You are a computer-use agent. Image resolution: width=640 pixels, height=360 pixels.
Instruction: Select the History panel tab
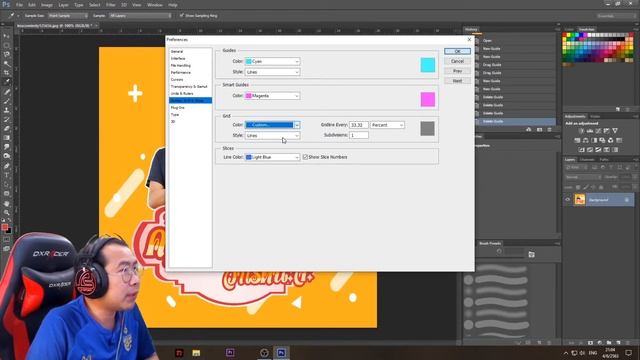pos(471,29)
